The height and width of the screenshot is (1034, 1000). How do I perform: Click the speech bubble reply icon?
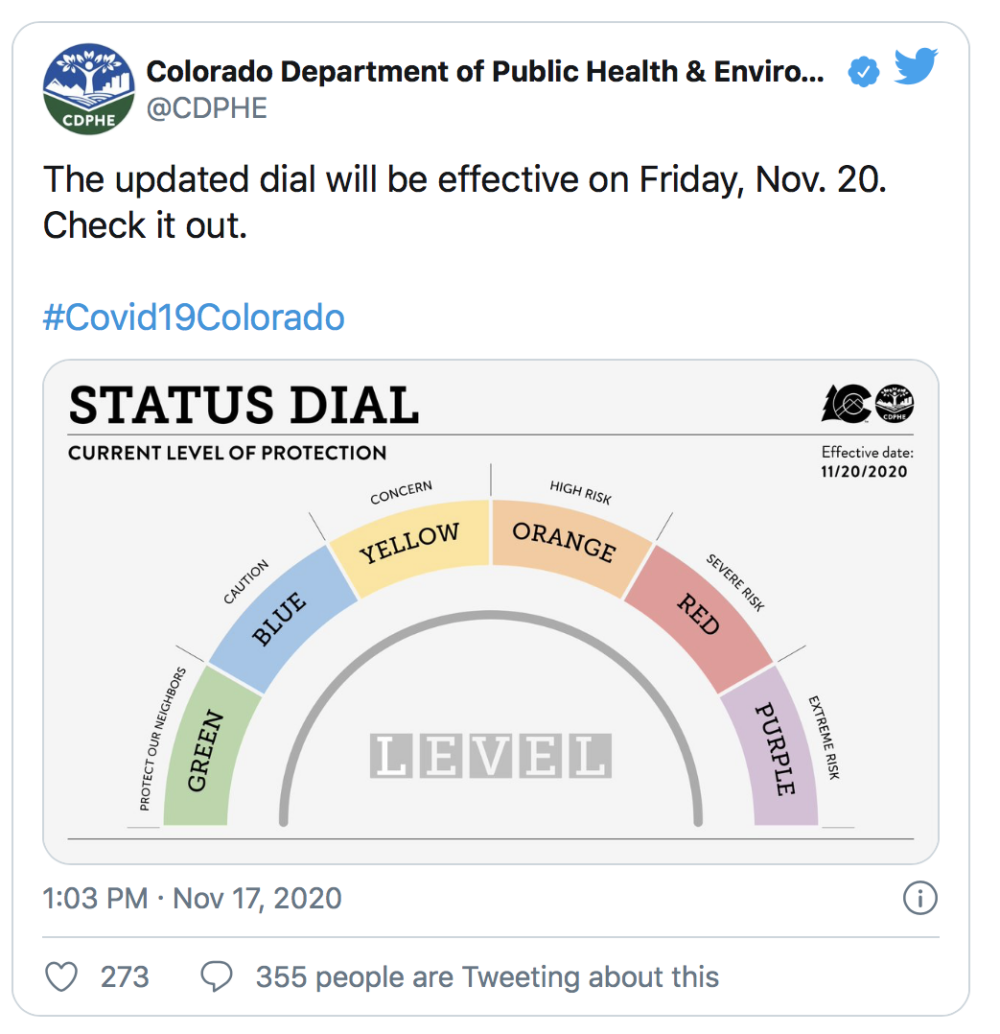coord(217,976)
